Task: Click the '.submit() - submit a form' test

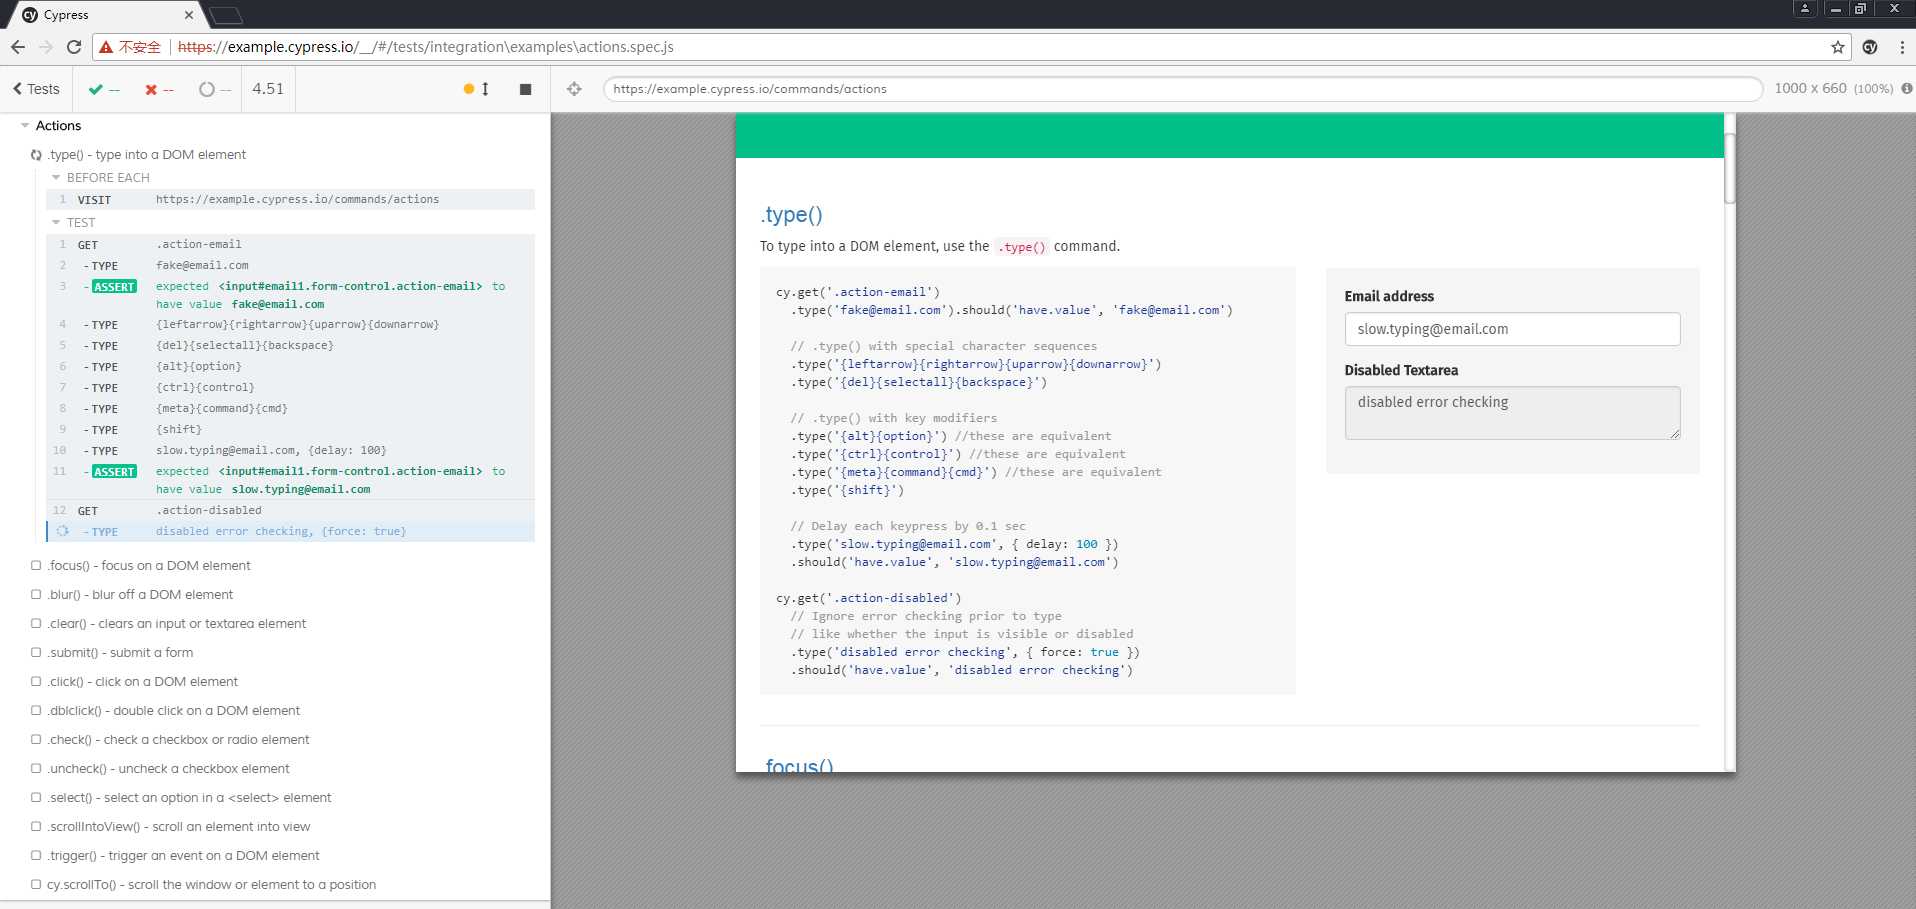Action: [120, 652]
